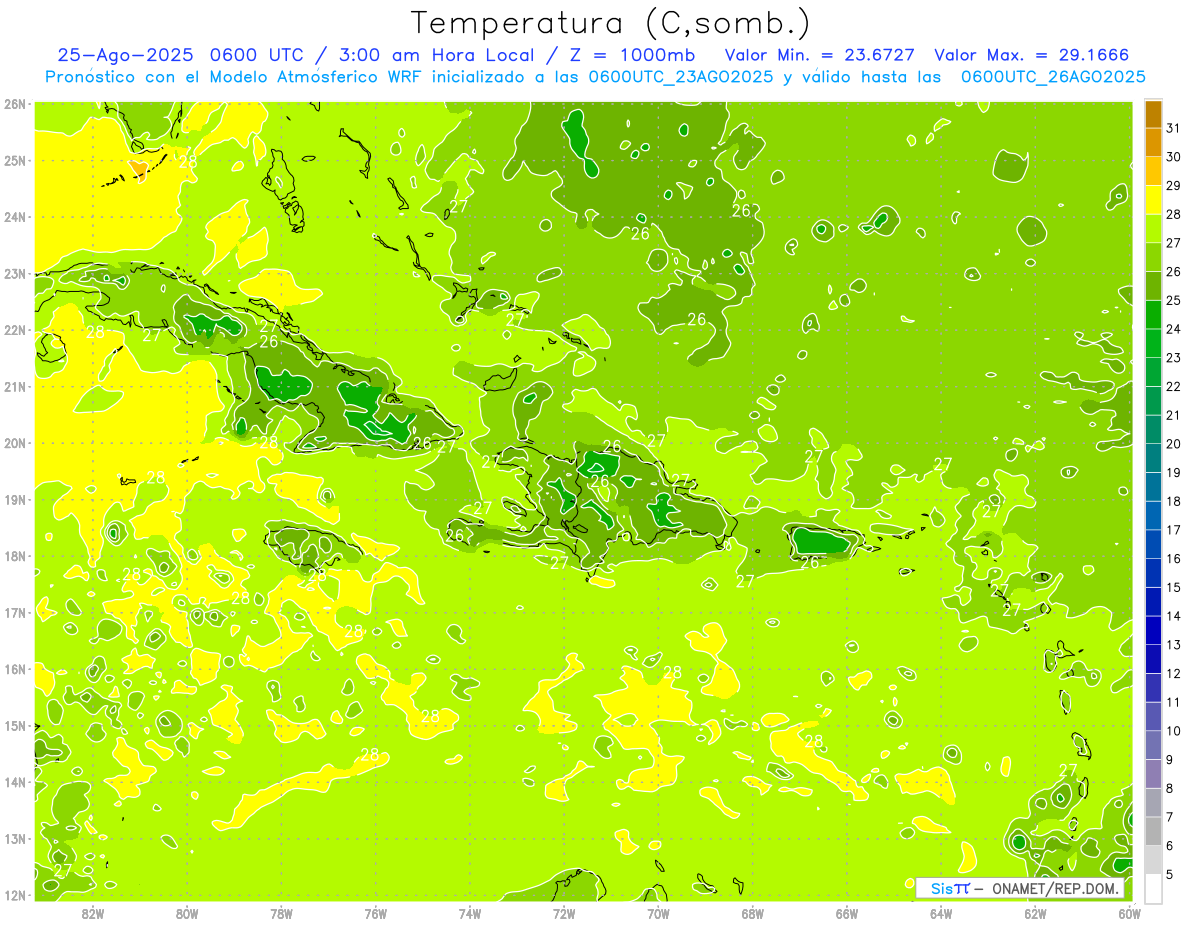This screenshot has height=927, width=1200.
Task: Click color bar label 20
Action: pyautogui.click(x=1174, y=444)
